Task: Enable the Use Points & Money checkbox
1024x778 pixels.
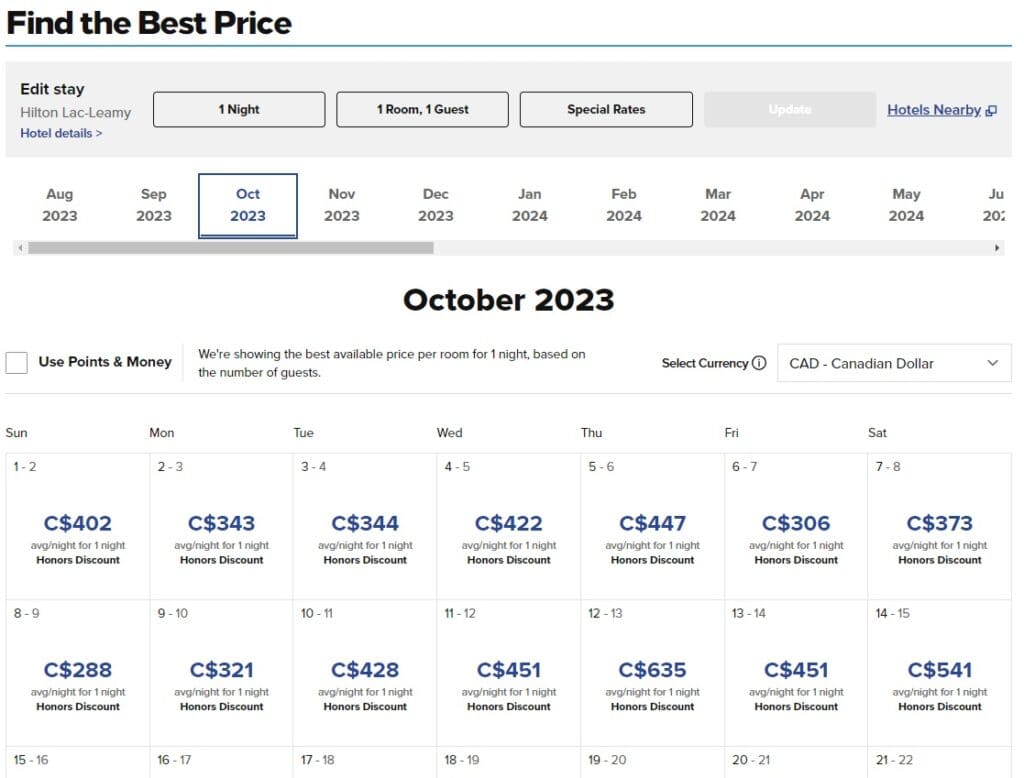Action: point(16,363)
